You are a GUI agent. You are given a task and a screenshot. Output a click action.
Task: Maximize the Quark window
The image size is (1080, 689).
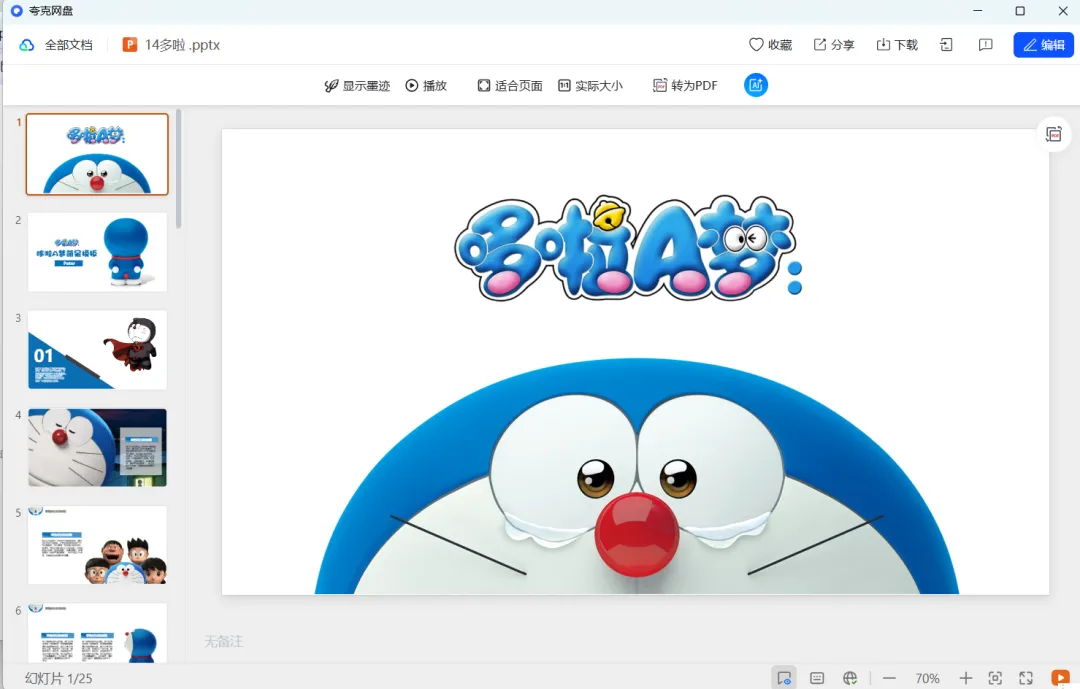pos(1020,11)
